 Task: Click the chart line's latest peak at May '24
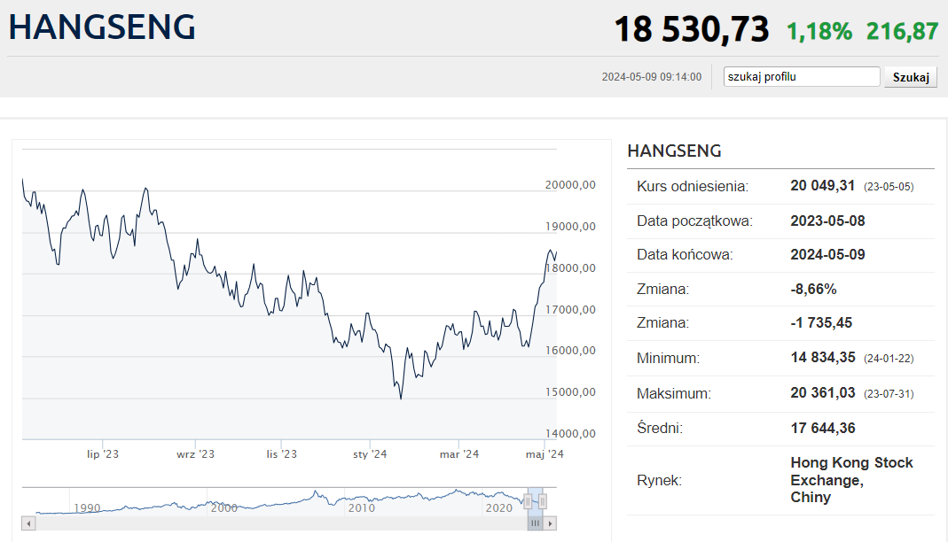[x=551, y=250]
